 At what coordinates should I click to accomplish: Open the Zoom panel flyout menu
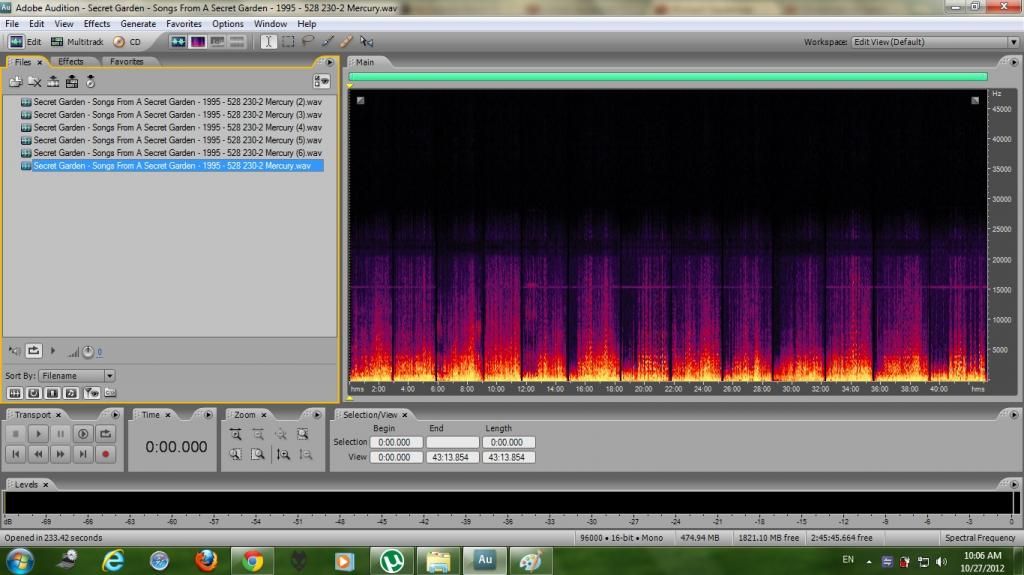coord(316,415)
